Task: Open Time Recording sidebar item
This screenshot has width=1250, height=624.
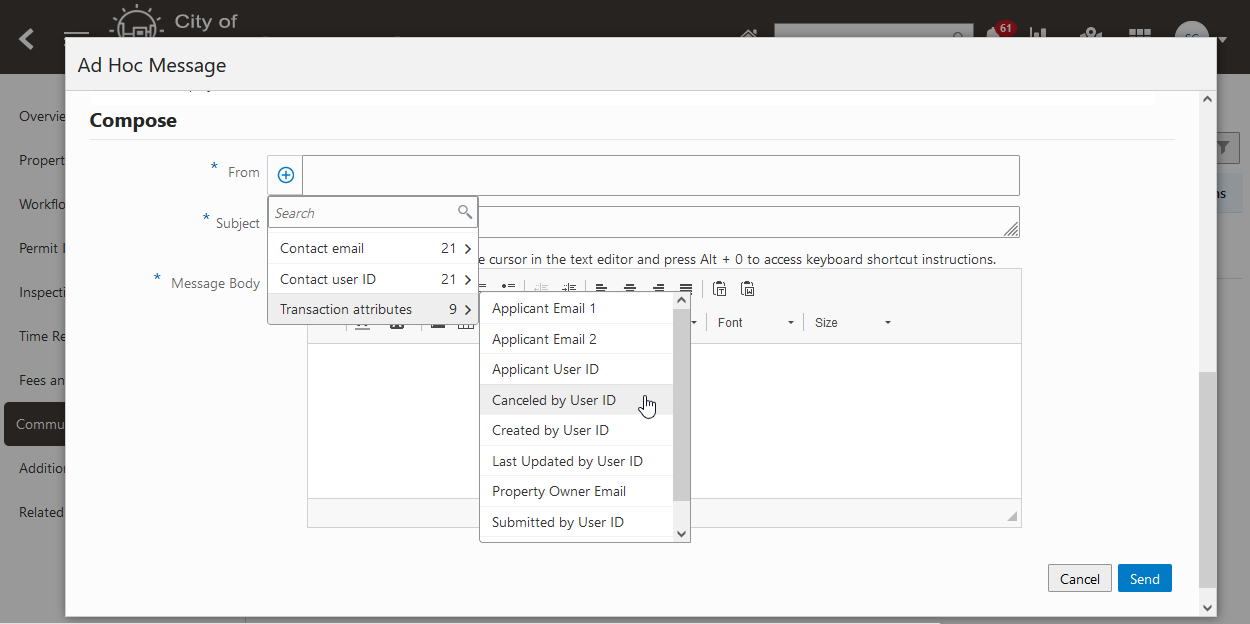Action: (x=42, y=336)
